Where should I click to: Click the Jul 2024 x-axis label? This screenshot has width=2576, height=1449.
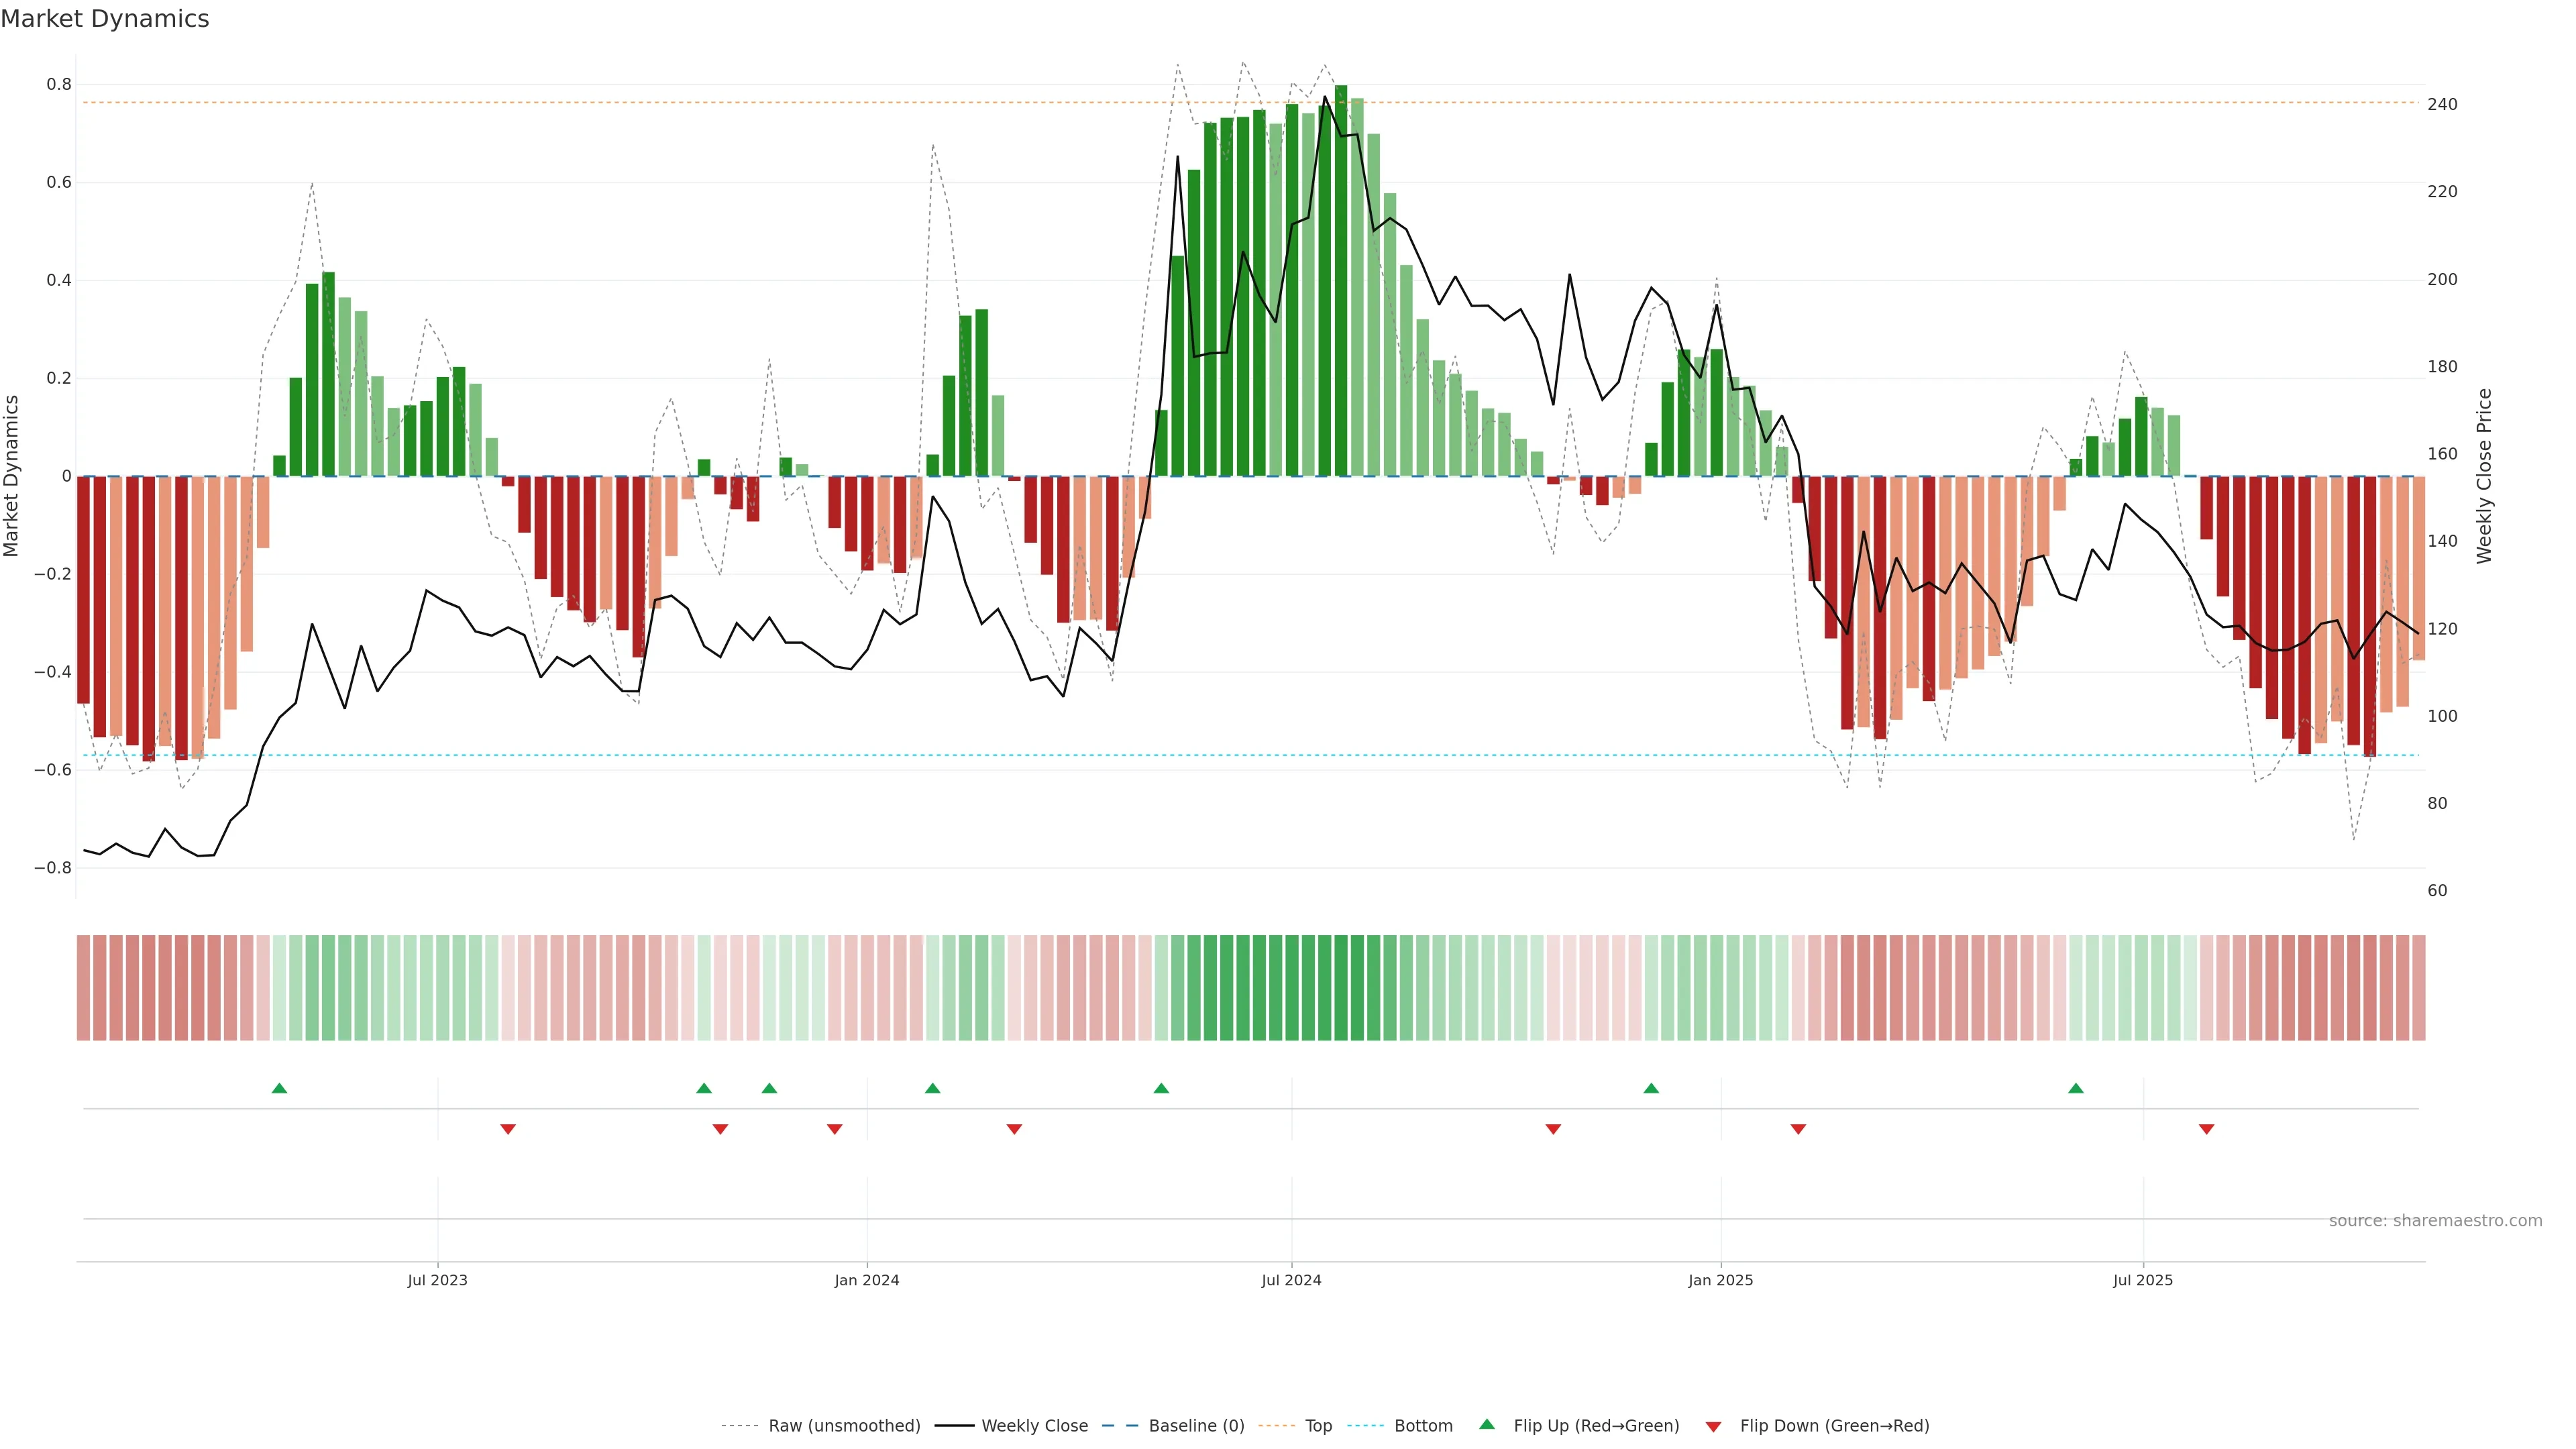pos(1291,1280)
